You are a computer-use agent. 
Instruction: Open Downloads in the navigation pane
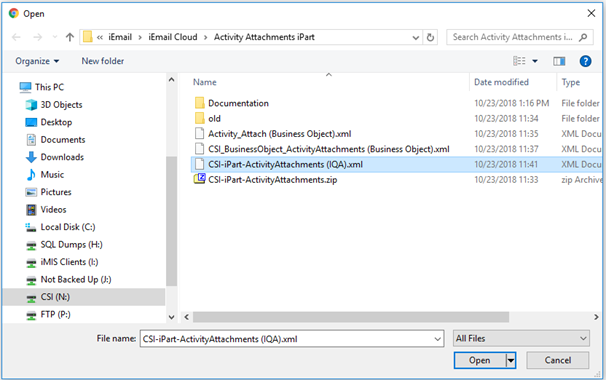tap(62, 157)
